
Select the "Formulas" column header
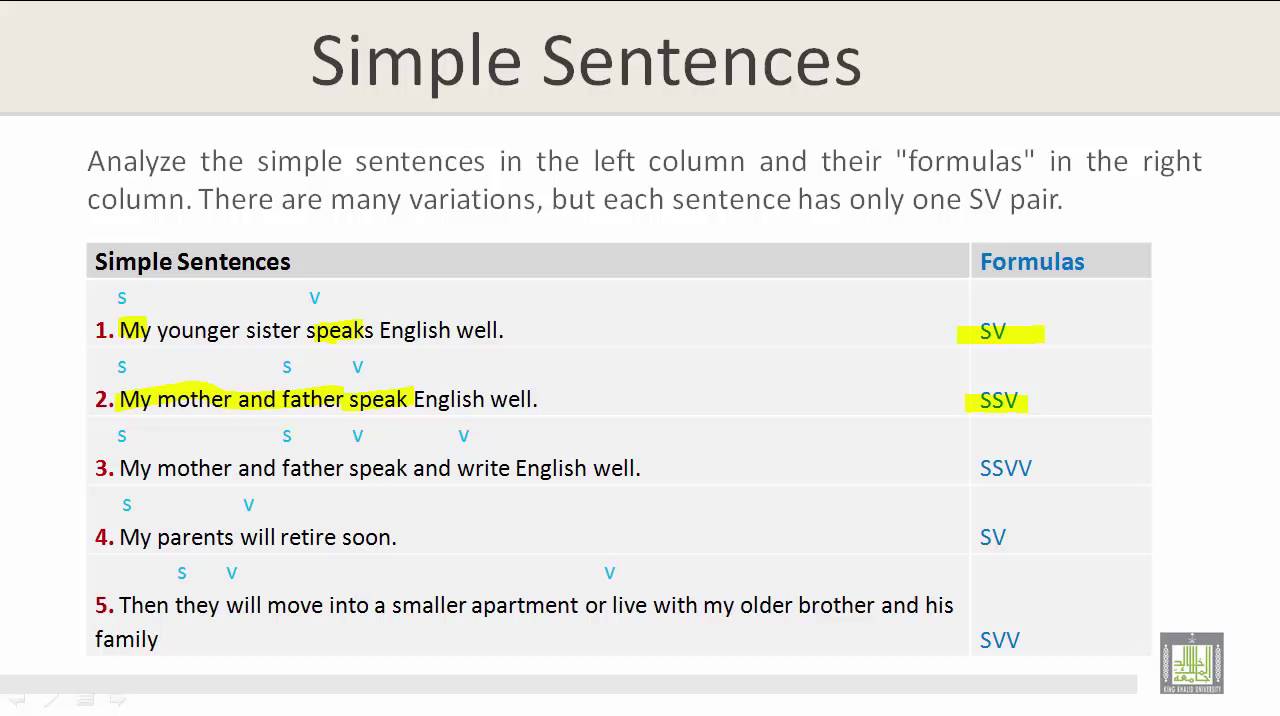1032,262
